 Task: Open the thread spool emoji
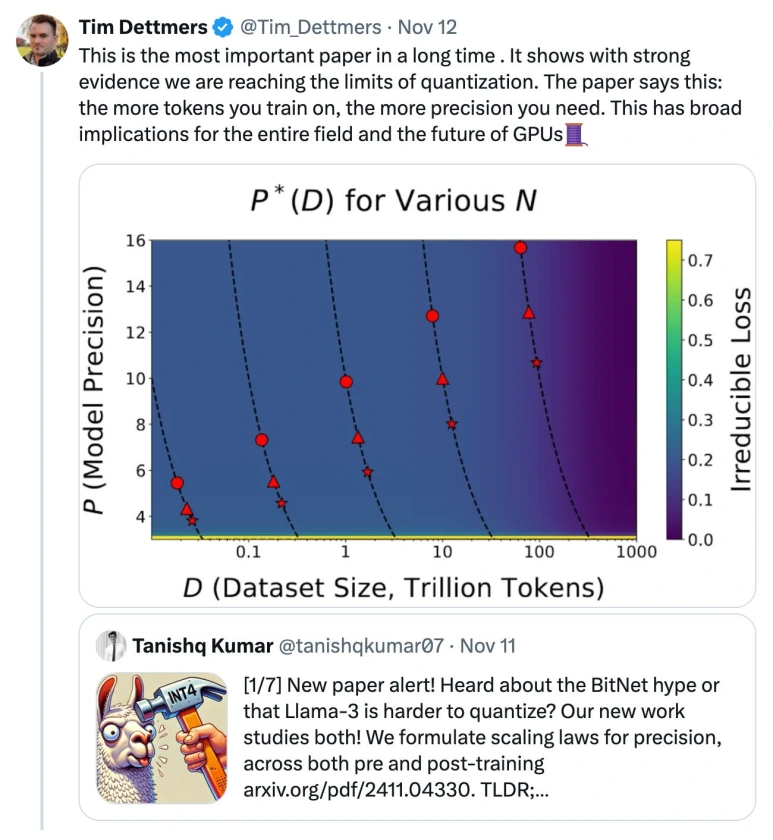pos(574,134)
